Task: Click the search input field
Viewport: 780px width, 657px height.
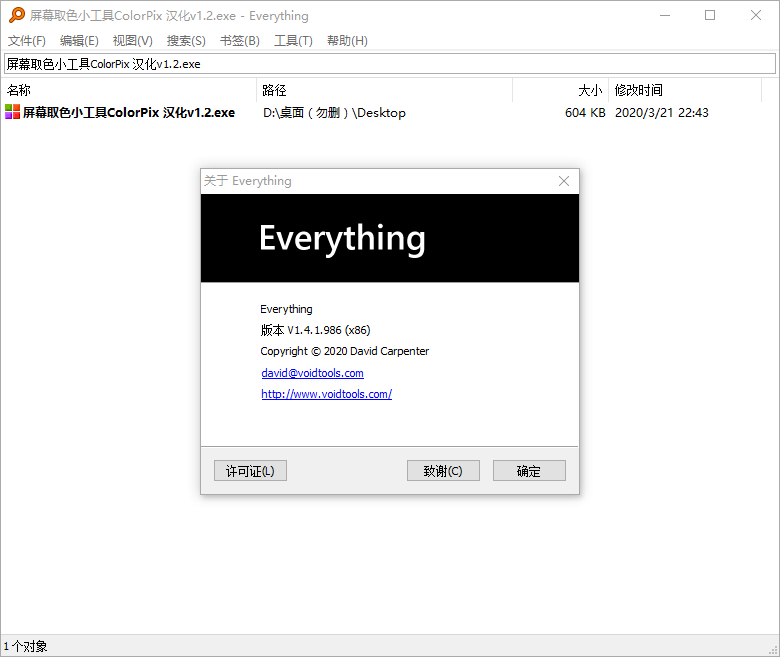Action: point(390,64)
